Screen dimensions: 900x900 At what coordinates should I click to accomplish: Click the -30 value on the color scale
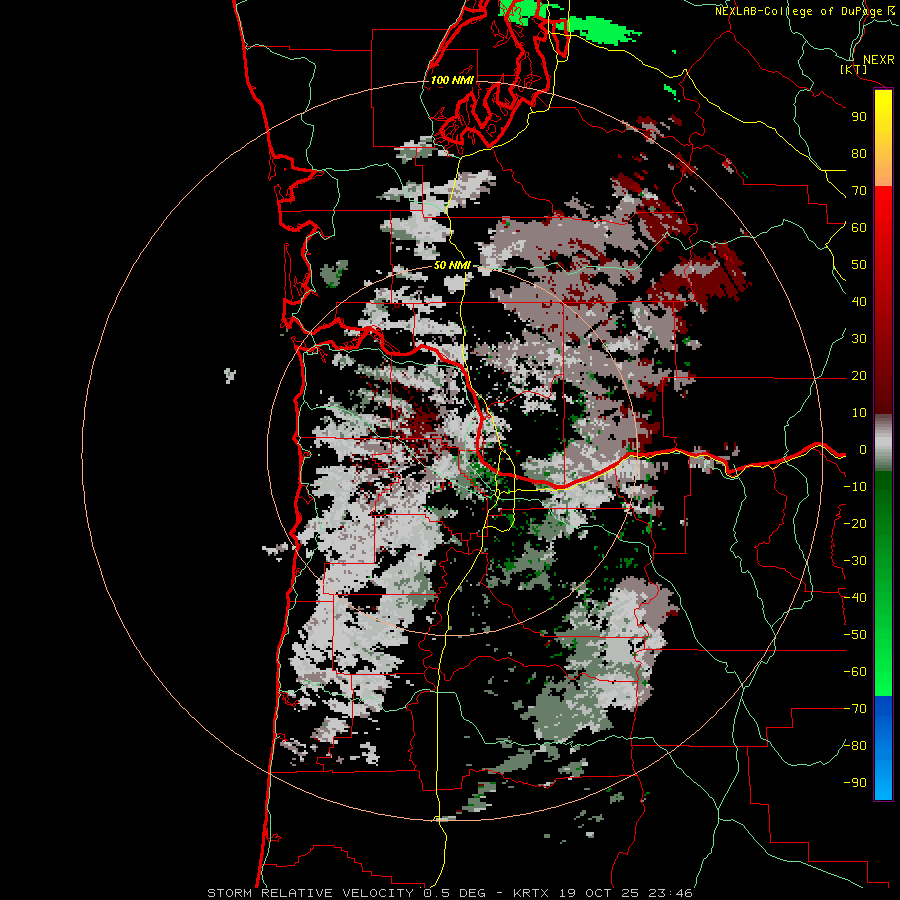(855, 561)
